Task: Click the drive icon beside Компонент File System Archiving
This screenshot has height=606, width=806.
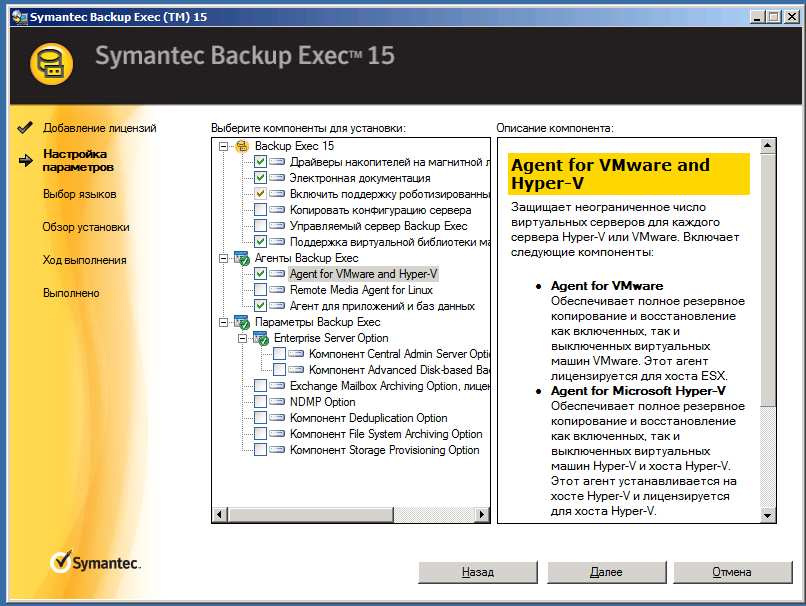Action: pyautogui.click(x=277, y=434)
